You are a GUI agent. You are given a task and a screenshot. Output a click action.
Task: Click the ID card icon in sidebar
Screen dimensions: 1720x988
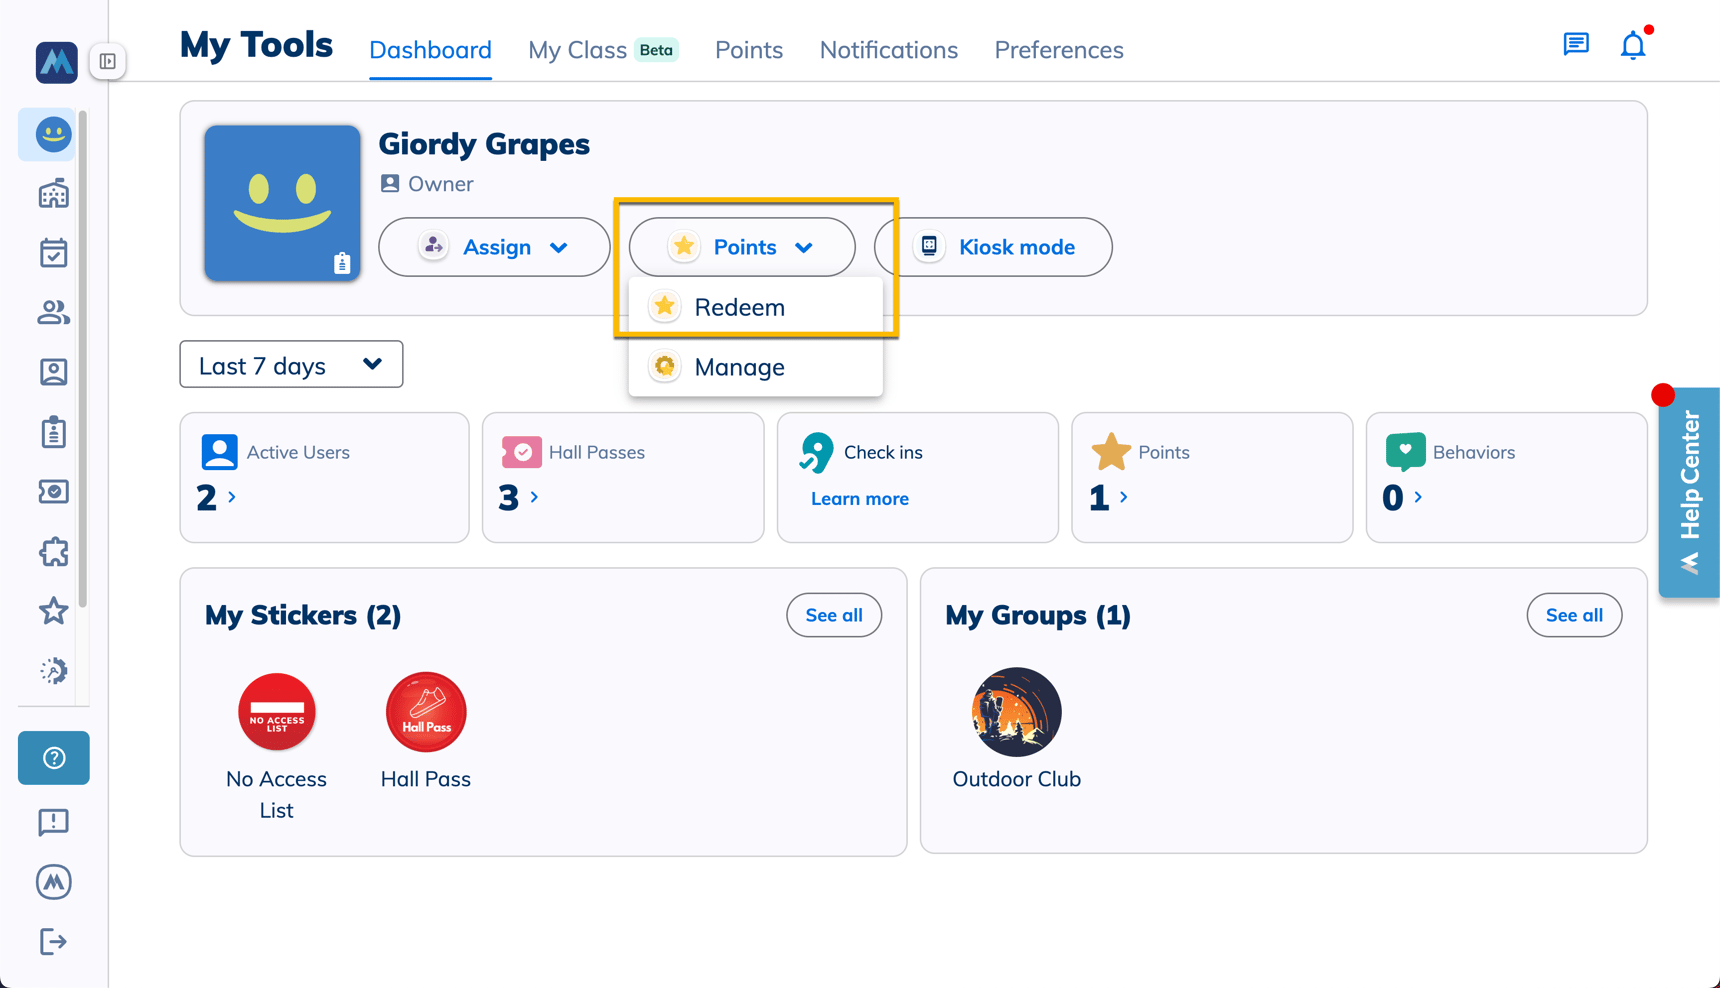tap(53, 372)
